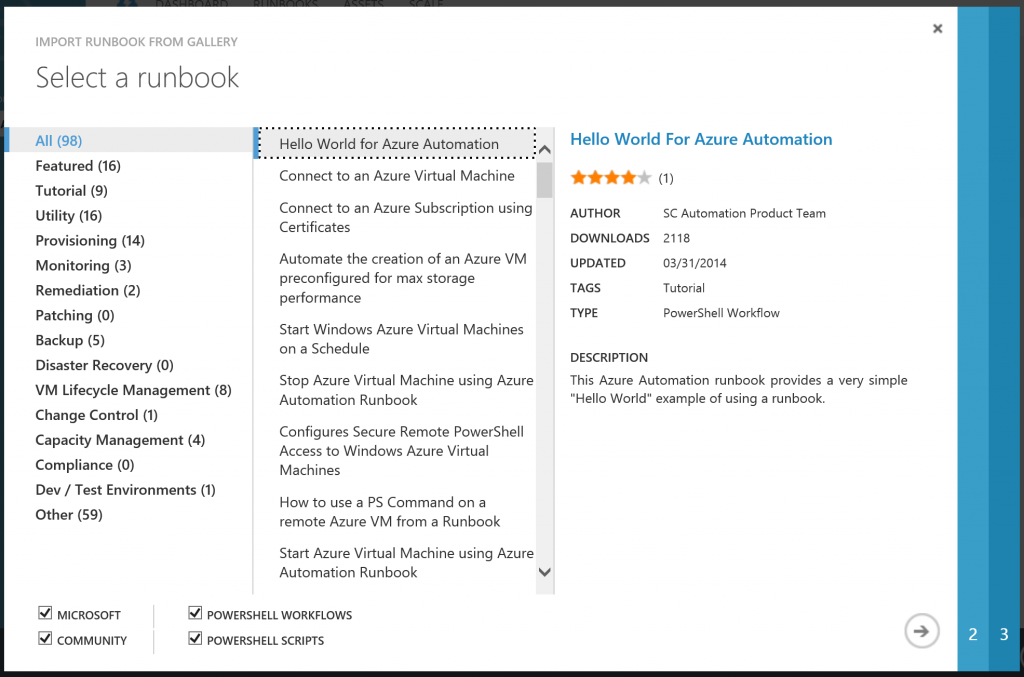Viewport: 1024px width, 677px height.
Task: Click the (1) rating count
Action: 665,178
